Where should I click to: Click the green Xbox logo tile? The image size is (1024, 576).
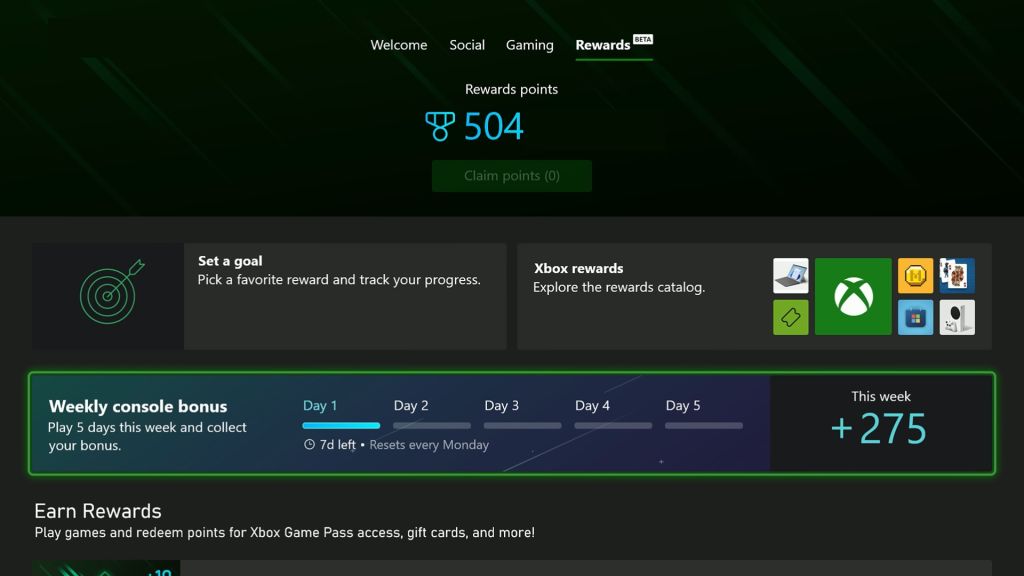[x=853, y=296]
